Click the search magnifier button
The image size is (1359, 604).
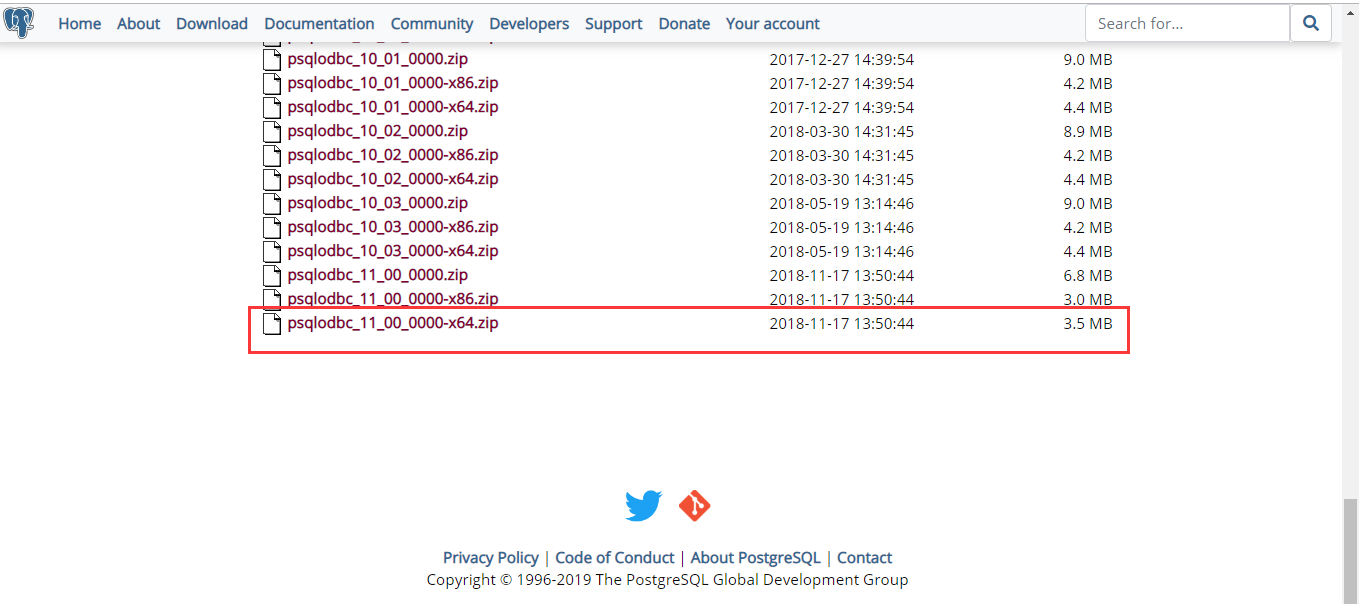(x=1311, y=23)
